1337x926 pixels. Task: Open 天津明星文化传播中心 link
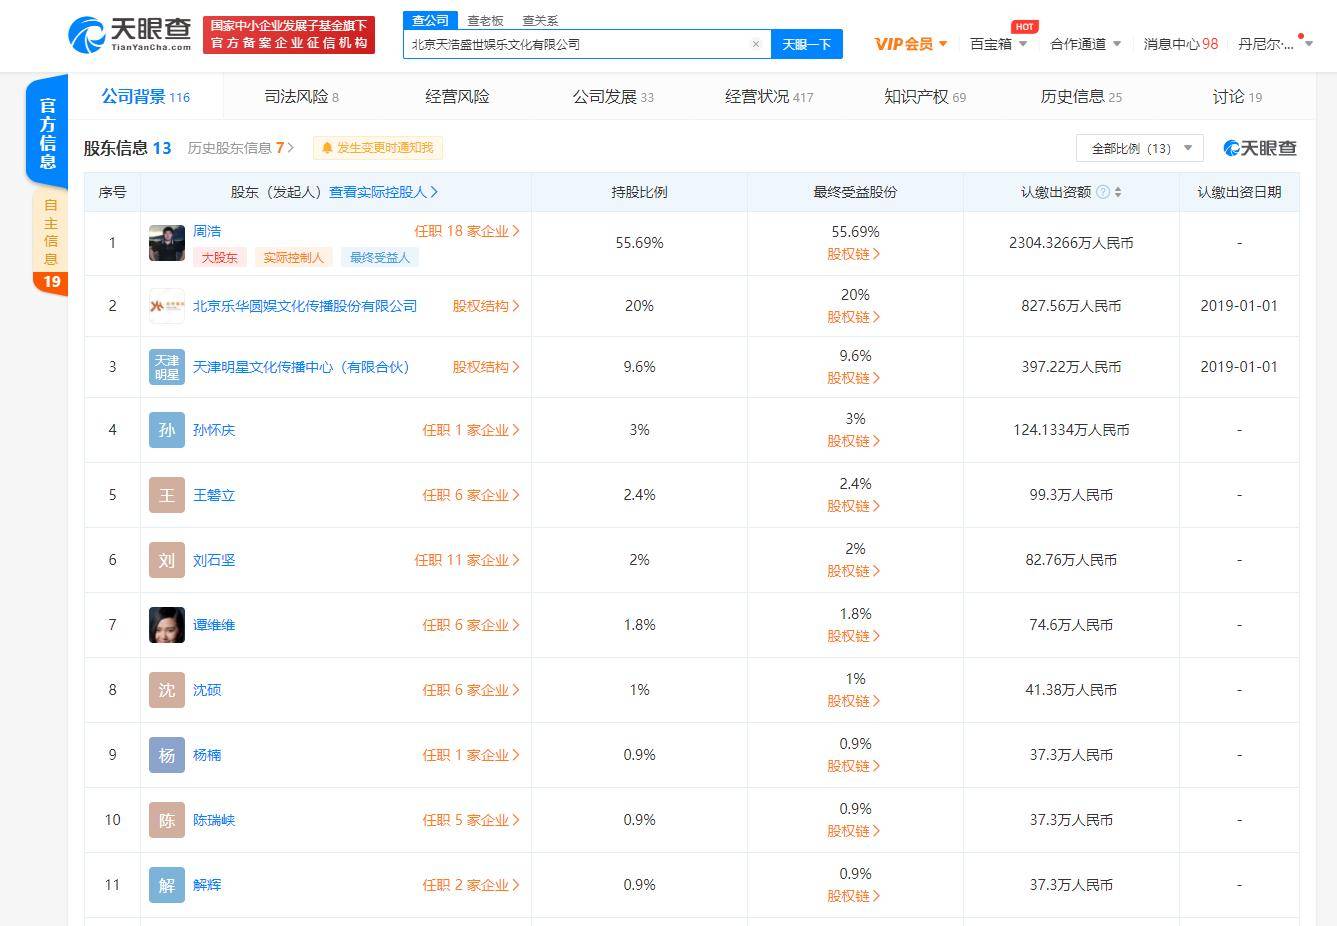302,367
